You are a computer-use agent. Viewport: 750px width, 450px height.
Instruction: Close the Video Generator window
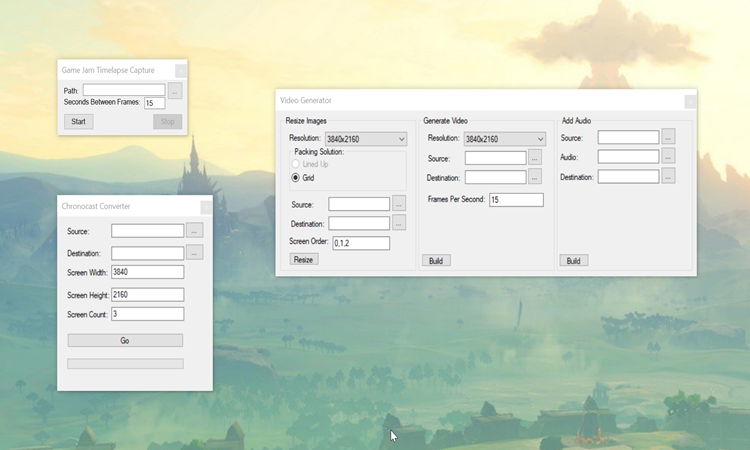(690, 102)
